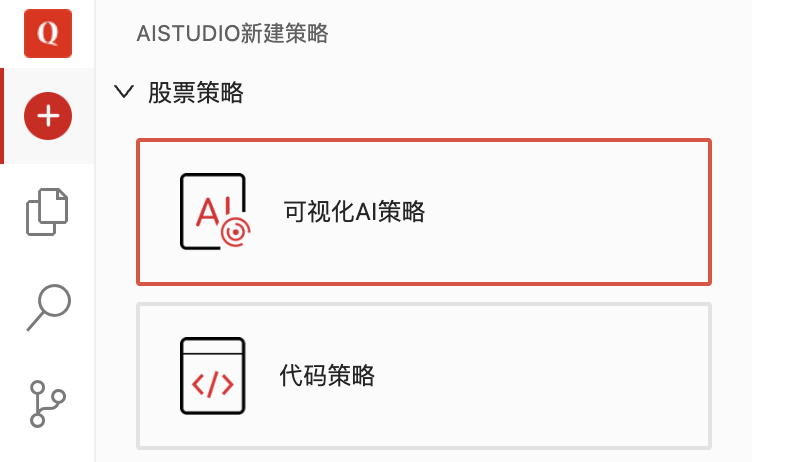Open search with the magnifier icon
This screenshot has width=786, height=462.
point(49,308)
